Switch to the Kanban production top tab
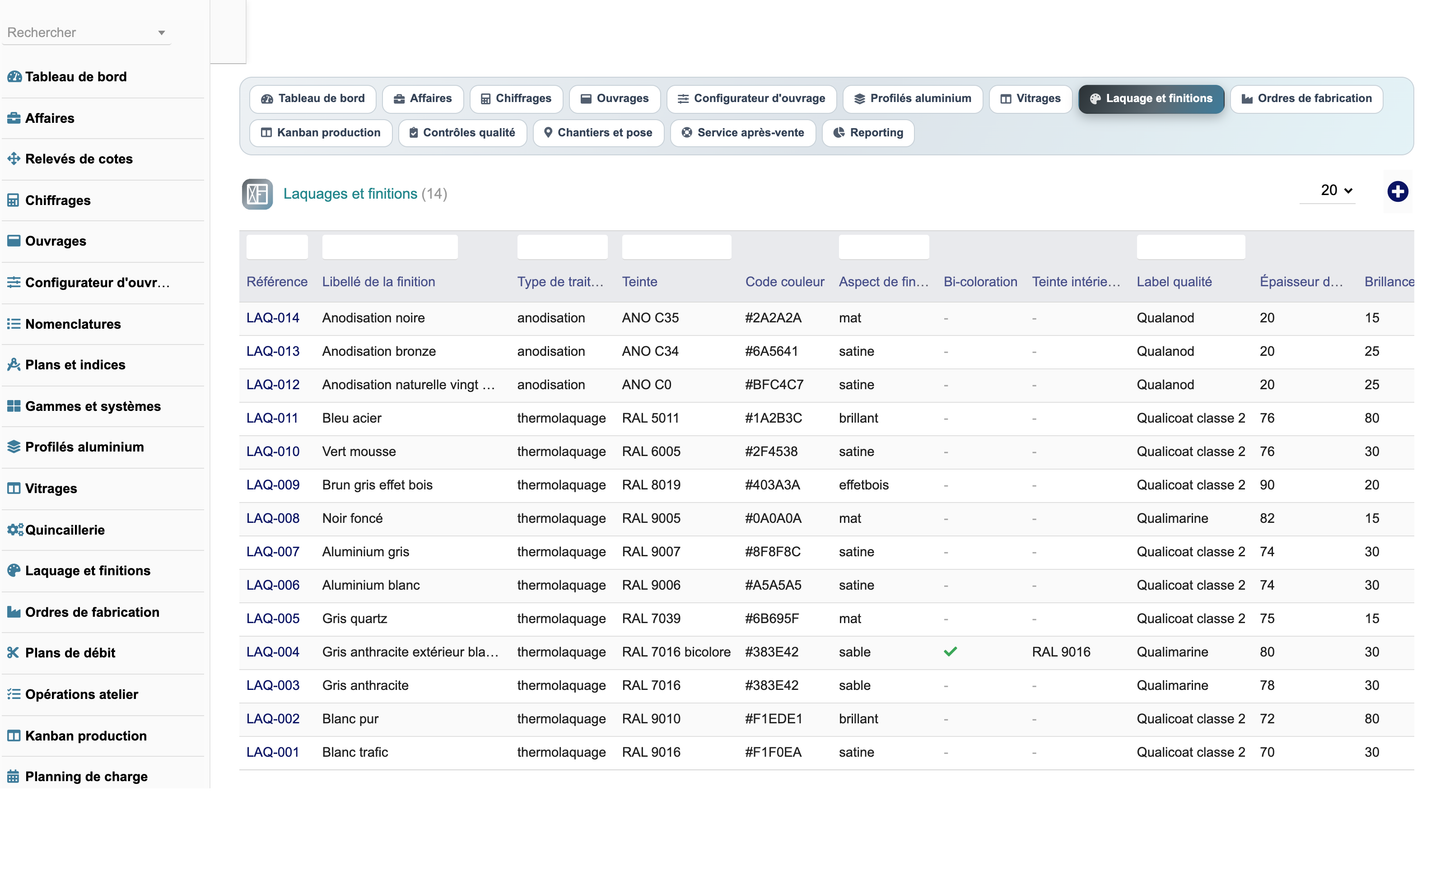Image resolution: width=1445 pixels, height=894 pixels. click(321, 133)
